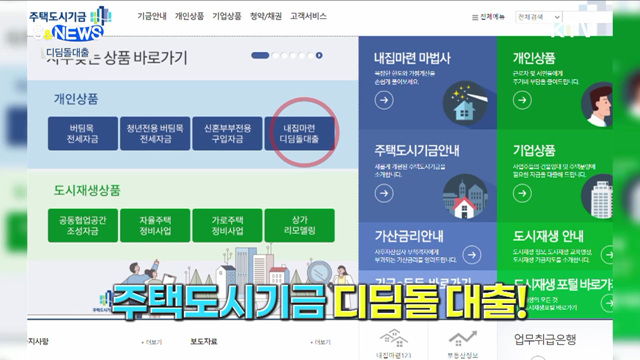Click the arrow under green 기업상품 tile
Viewport: 640px width, 360px height.
tap(522, 193)
